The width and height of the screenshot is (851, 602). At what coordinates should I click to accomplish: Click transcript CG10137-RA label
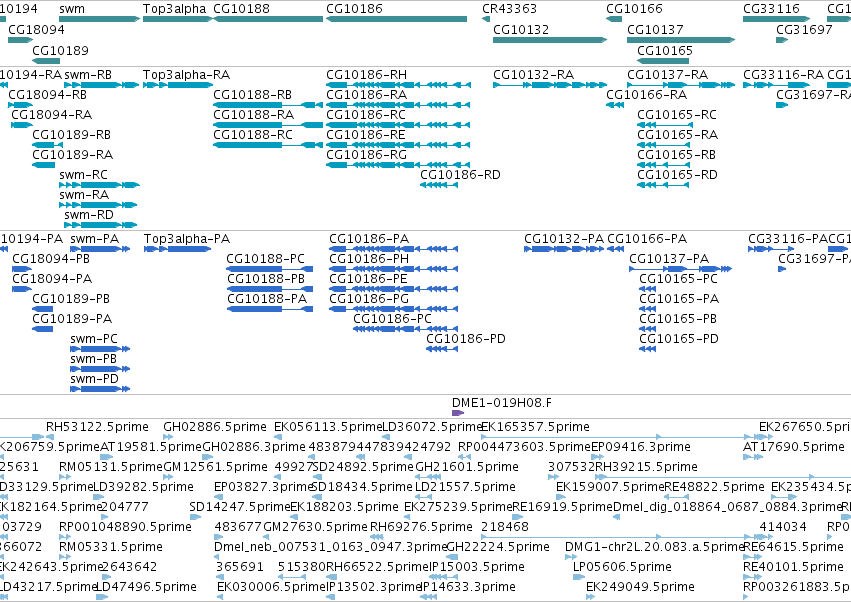668,74
